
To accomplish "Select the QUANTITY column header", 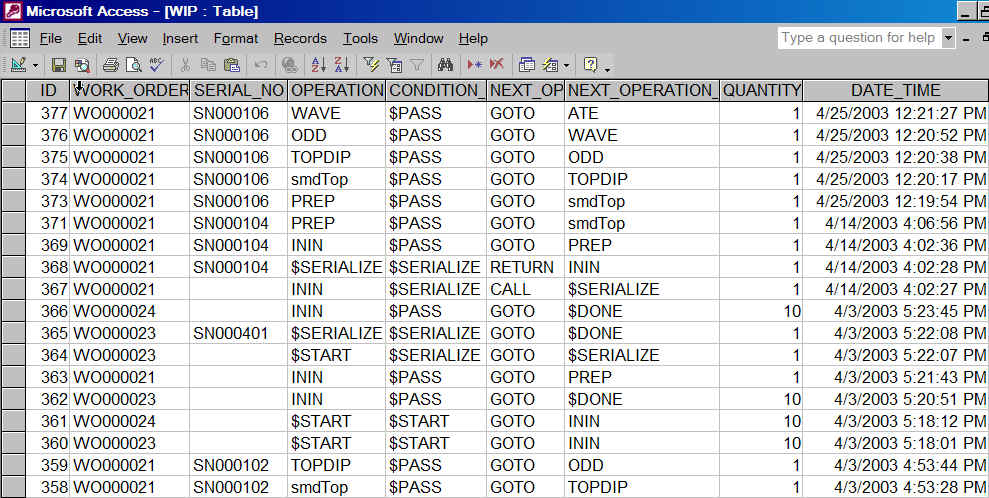I will pyautogui.click(x=761, y=90).
